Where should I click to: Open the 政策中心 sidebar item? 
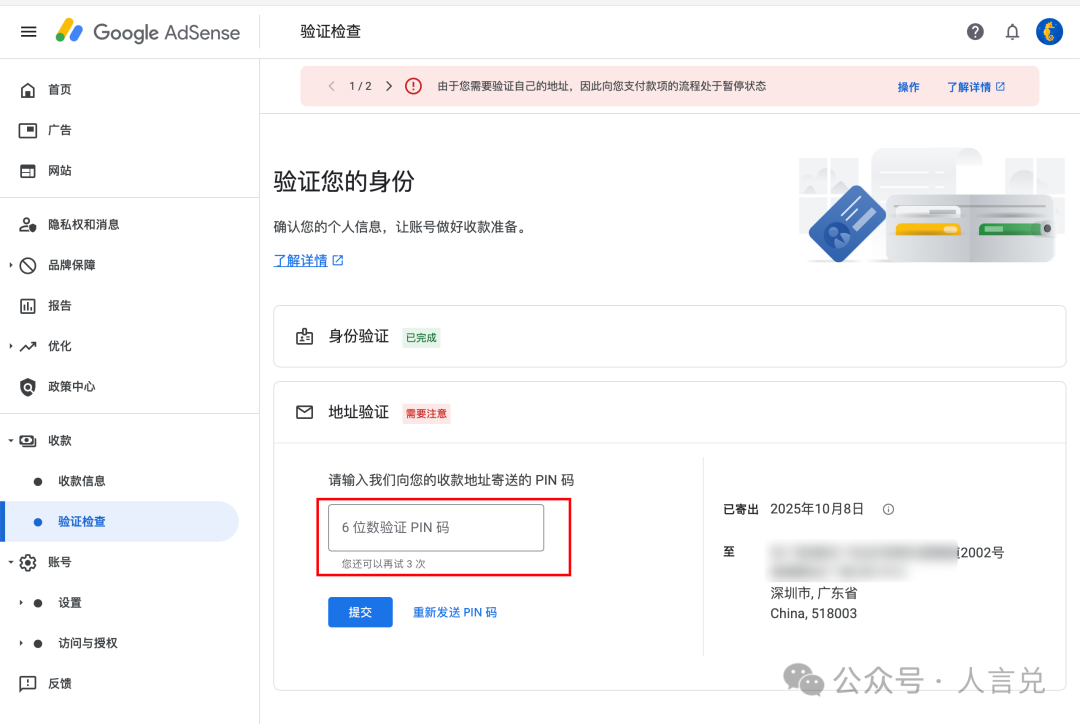pos(60,386)
